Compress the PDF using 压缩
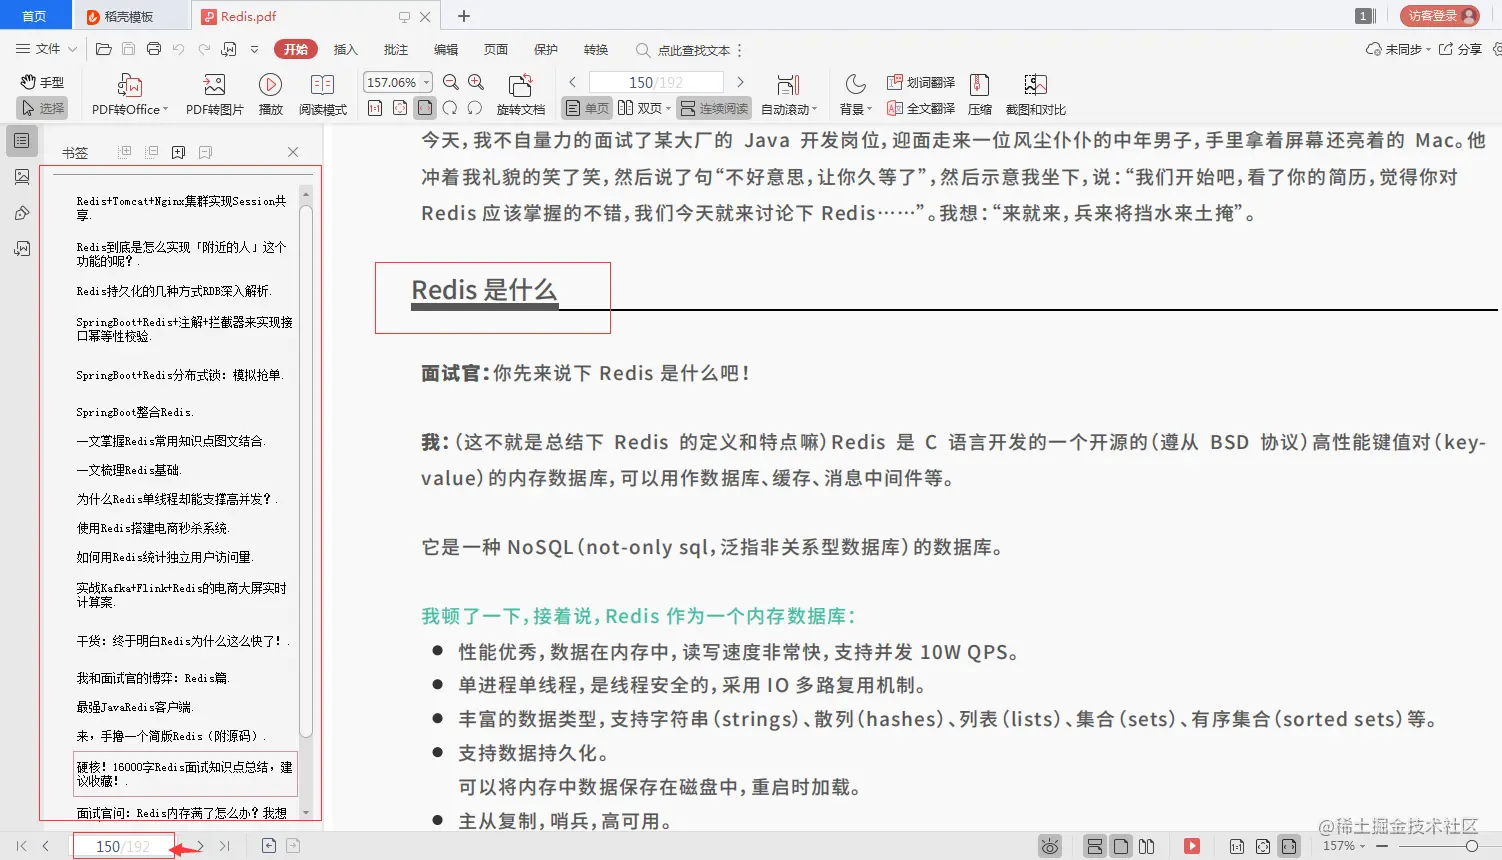Screen dimensions: 1502x860 tap(978, 95)
